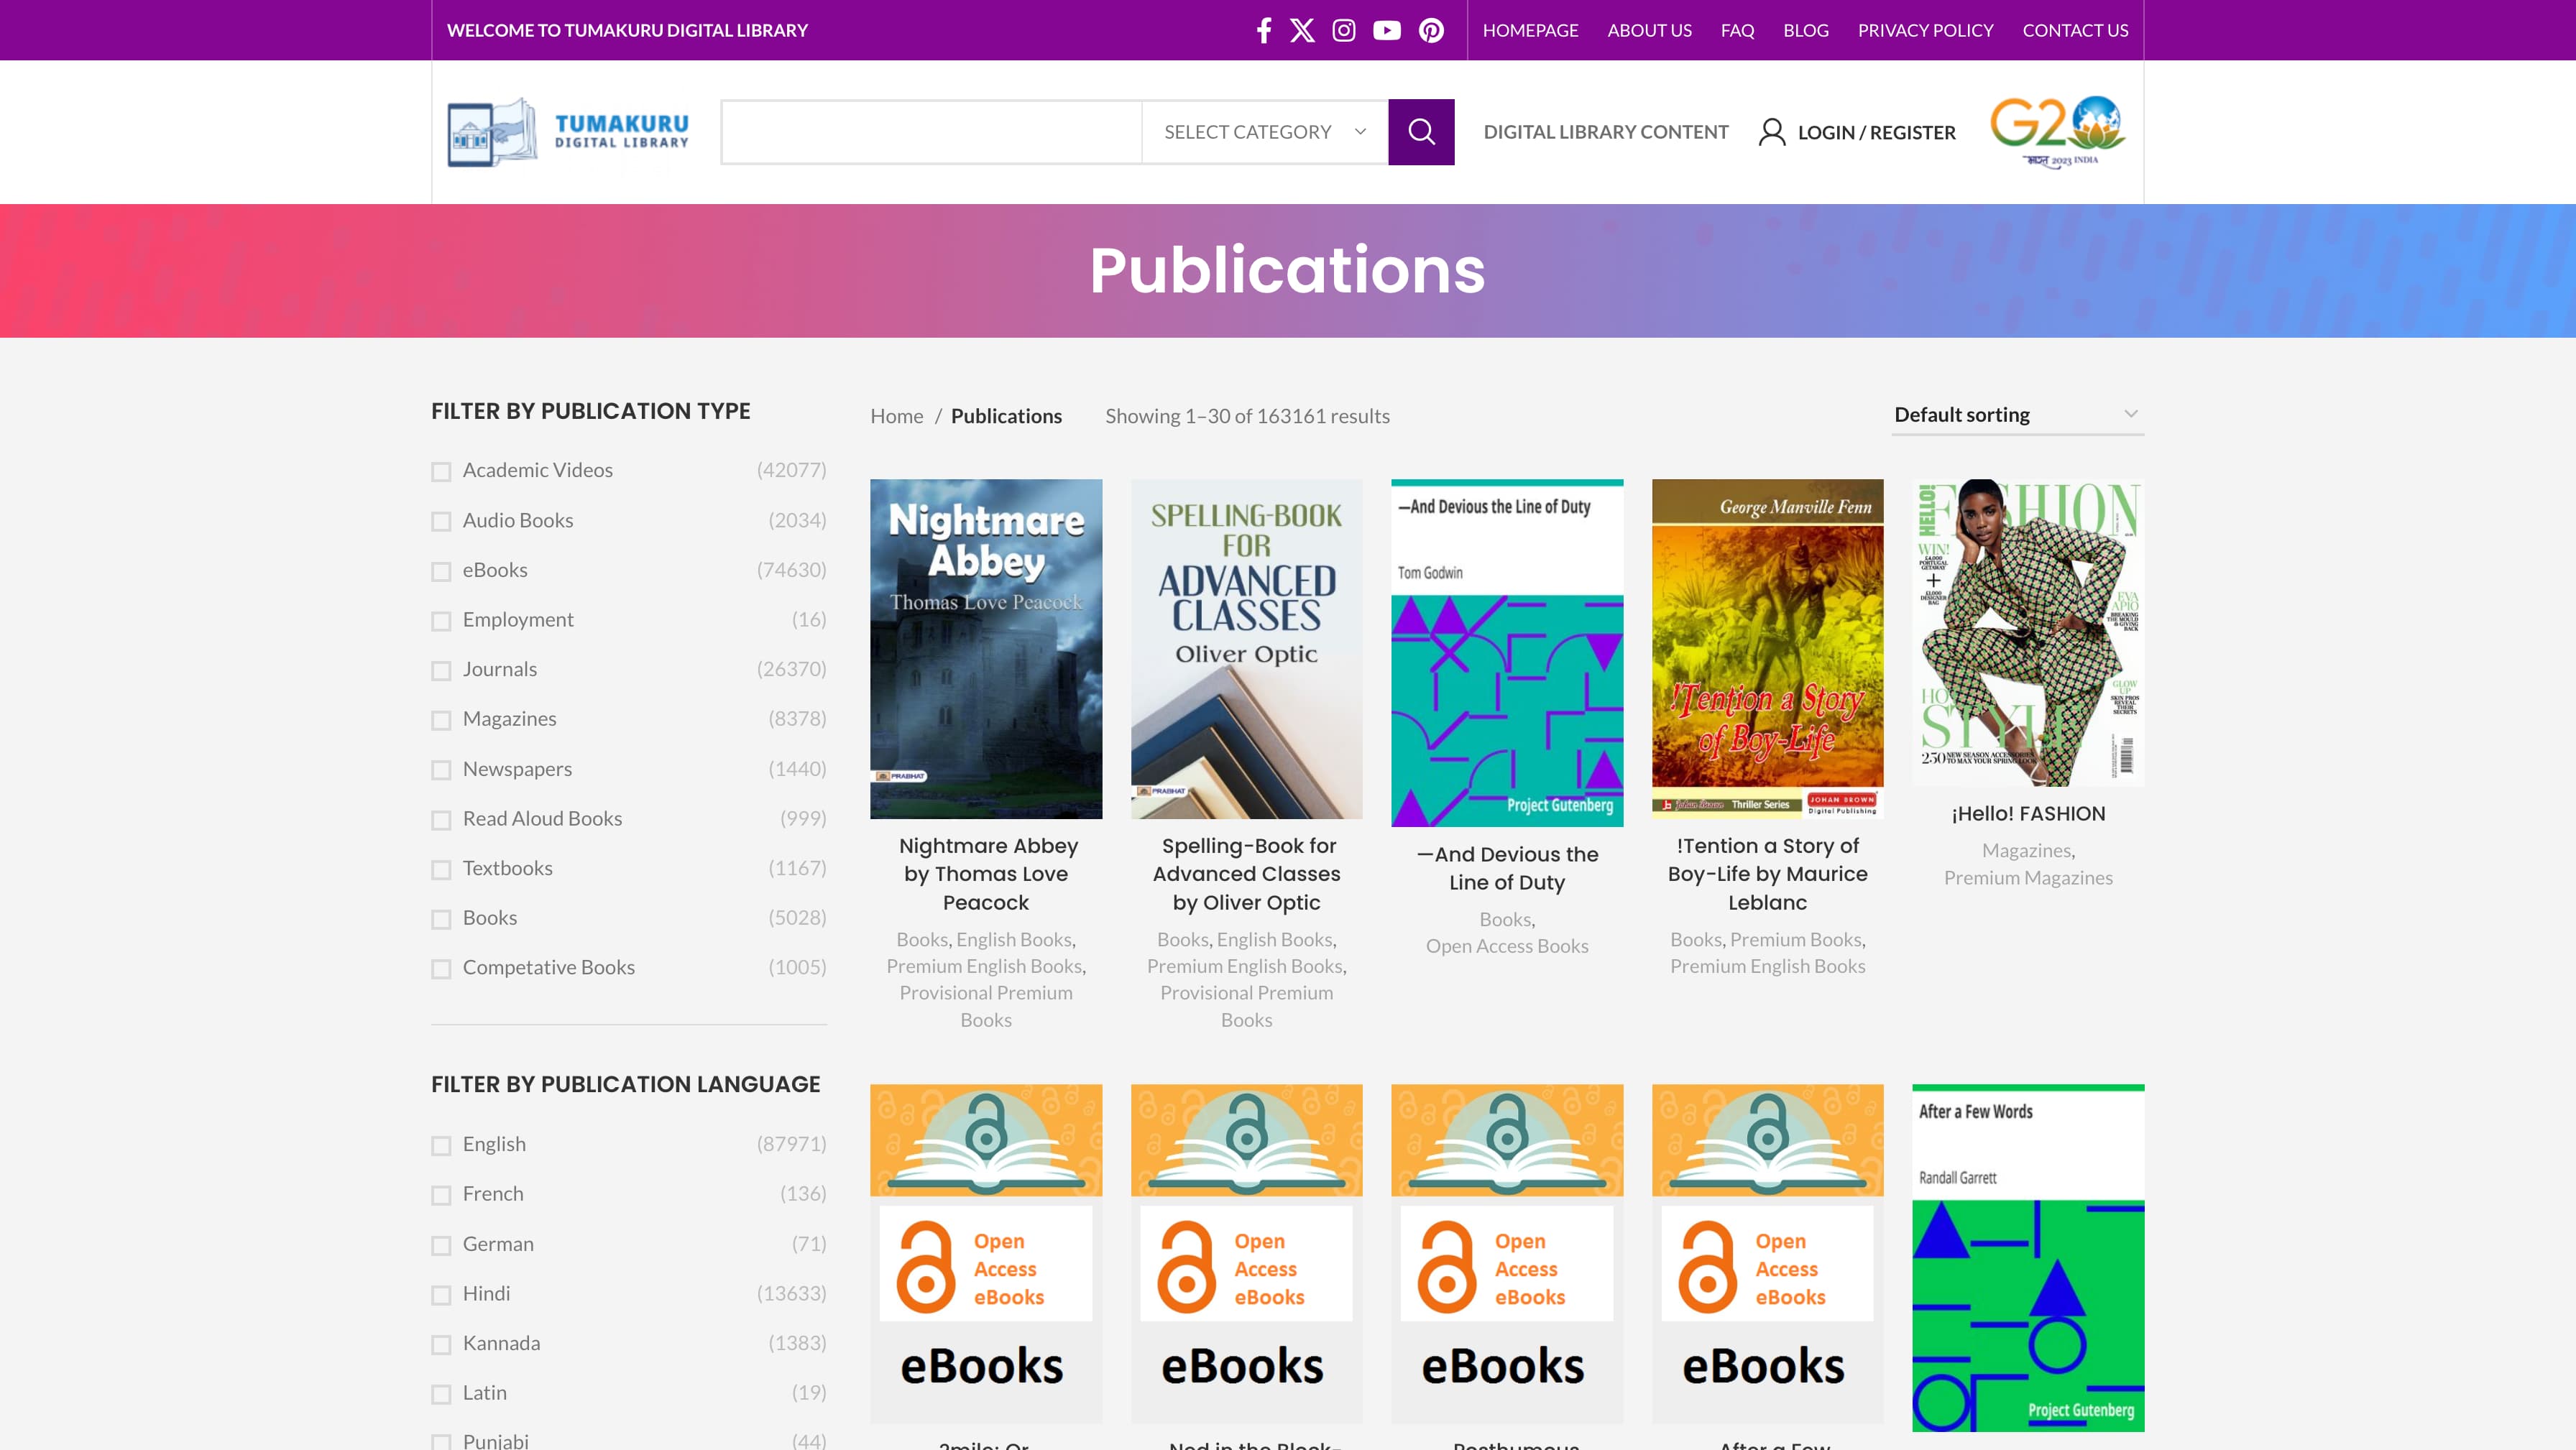Visit the Instagram page
This screenshot has width=2576, height=1450.
(1343, 30)
